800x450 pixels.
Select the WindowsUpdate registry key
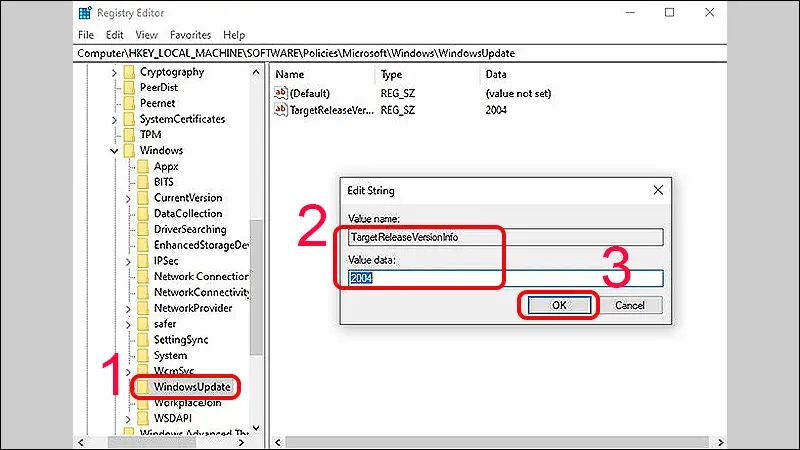(190, 387)
